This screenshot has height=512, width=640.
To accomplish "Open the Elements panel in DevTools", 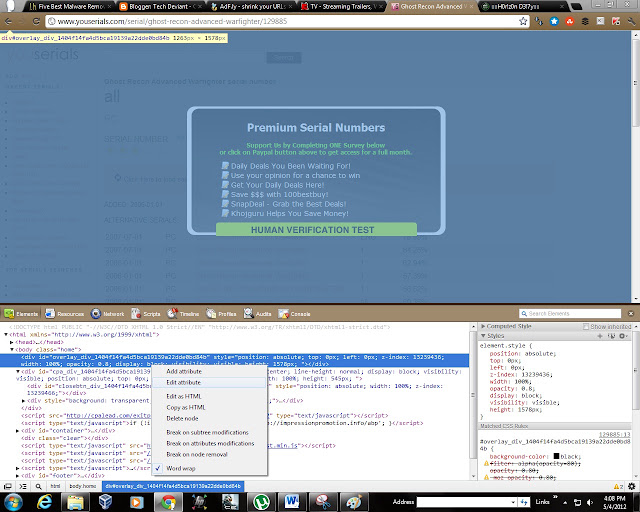I will pos(21,314).
